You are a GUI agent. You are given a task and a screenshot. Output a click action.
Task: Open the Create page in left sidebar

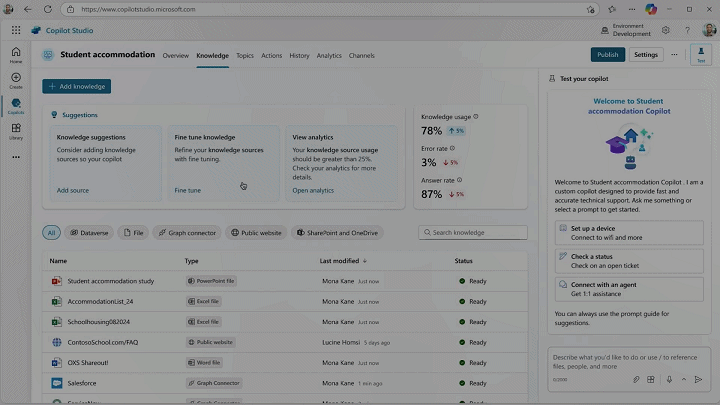15,79
